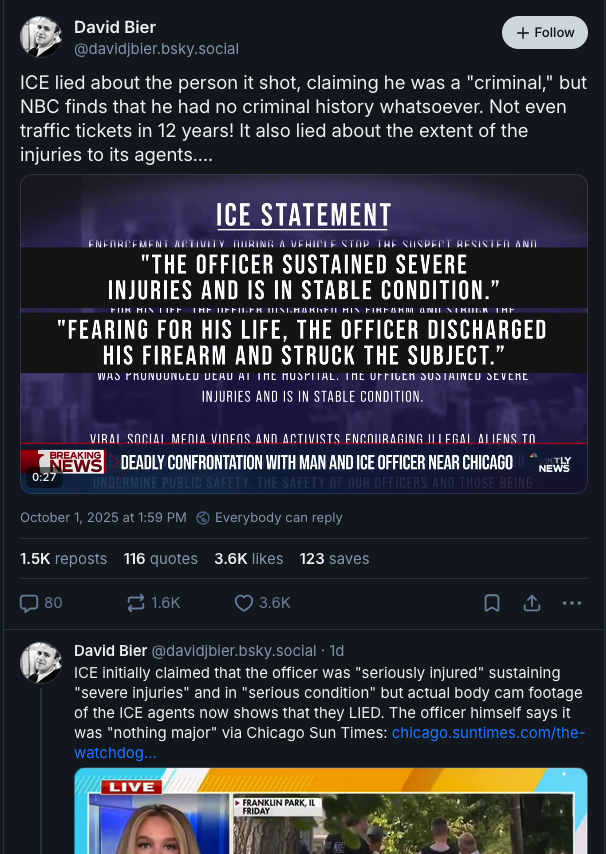Play the ICE Statement video

pos(304,334)
